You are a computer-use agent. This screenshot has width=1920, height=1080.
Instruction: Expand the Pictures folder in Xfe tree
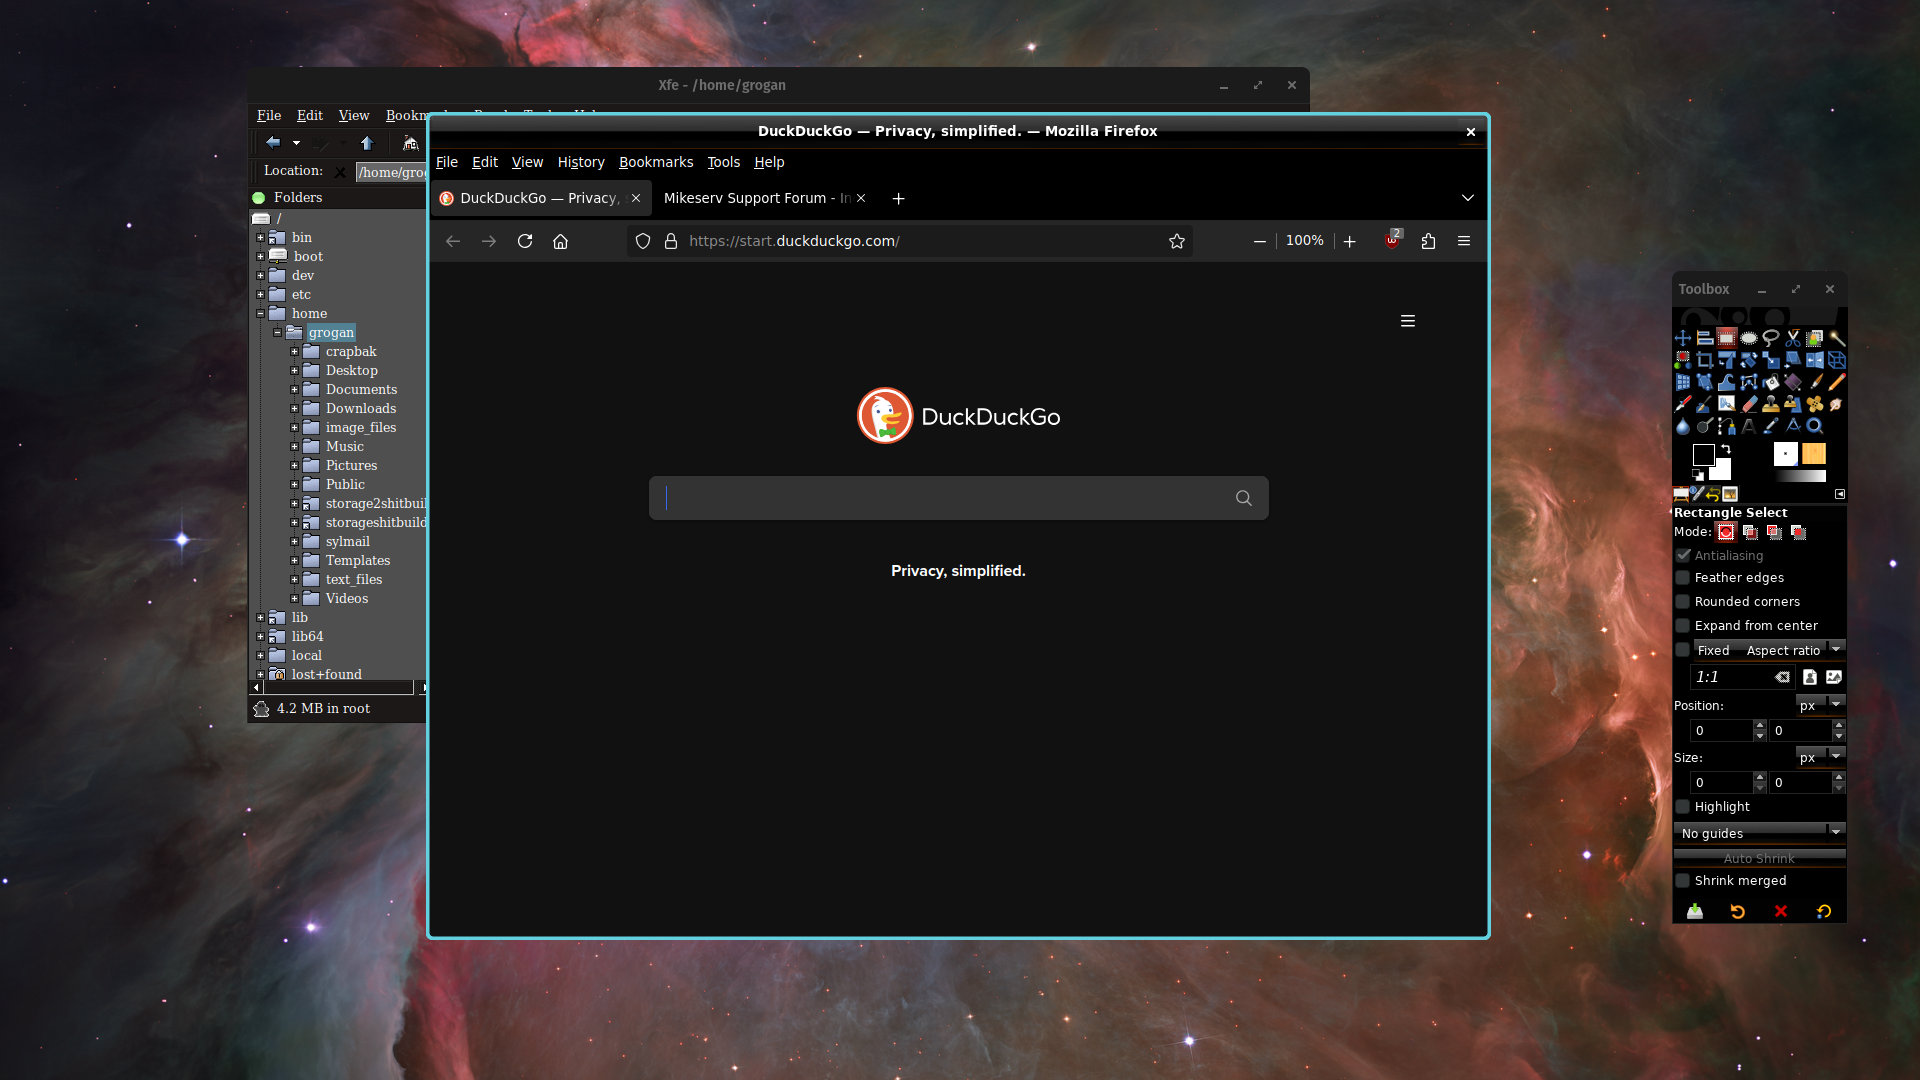[x=295, y=465]
